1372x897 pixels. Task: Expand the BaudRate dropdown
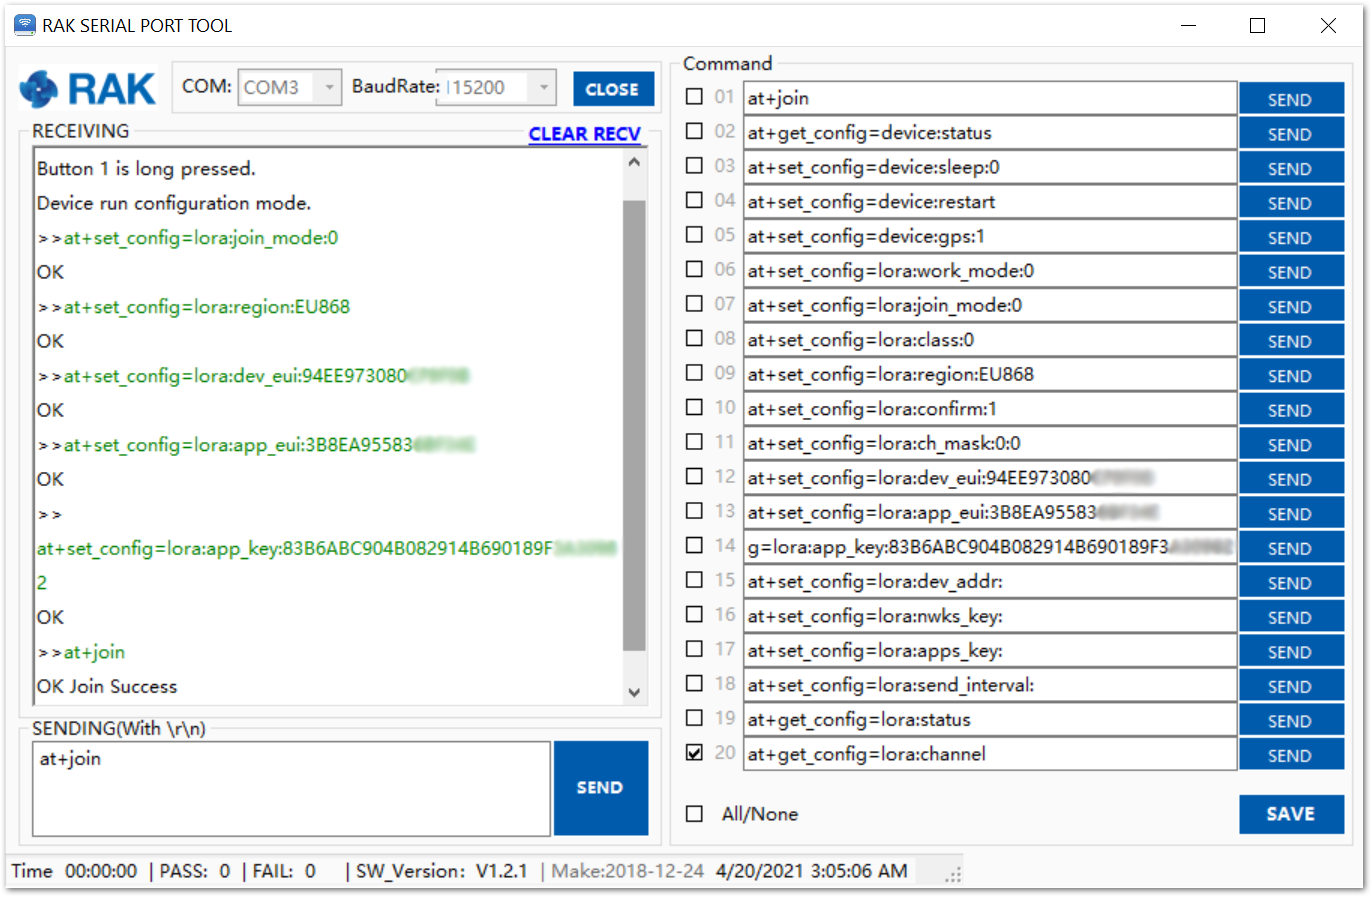tap(543, 88)
